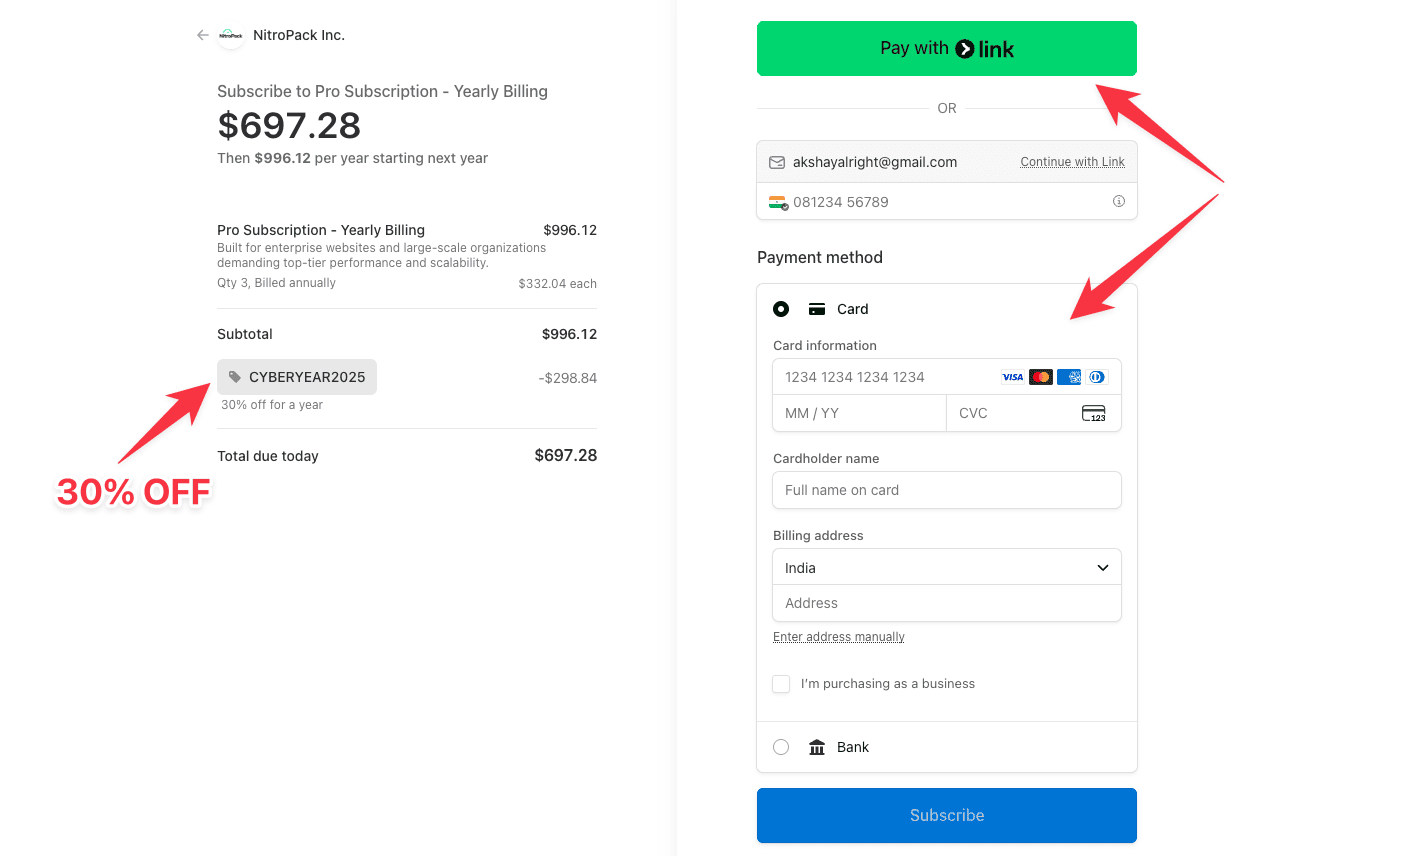
Task: Click the India flag selector in phone field
Action: tap(780, 201)
